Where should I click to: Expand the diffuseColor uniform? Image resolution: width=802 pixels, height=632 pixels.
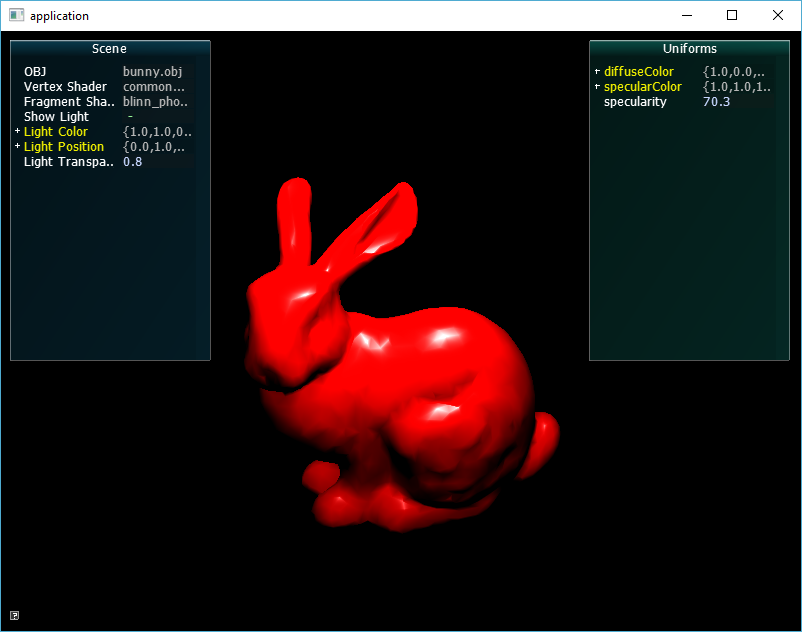click(x=597, y=71)
